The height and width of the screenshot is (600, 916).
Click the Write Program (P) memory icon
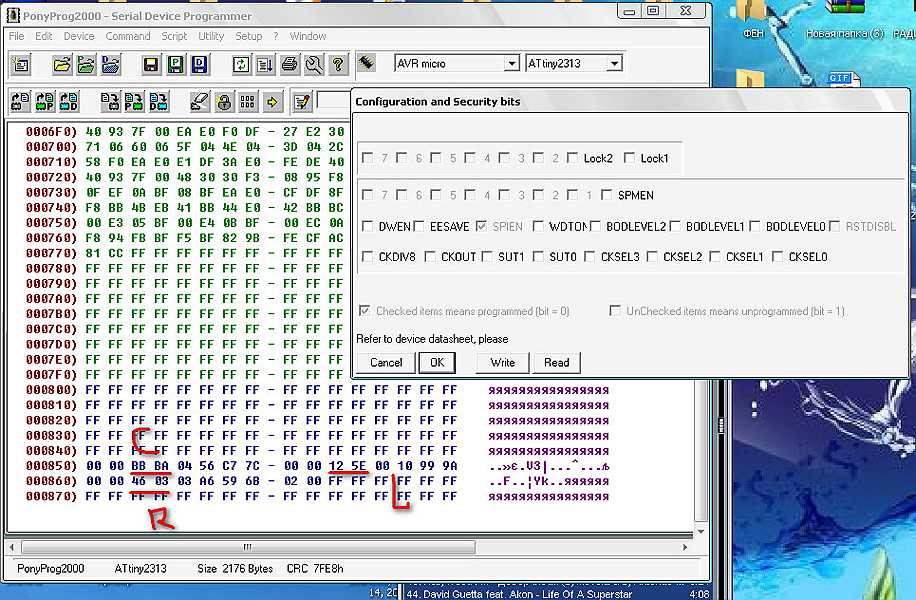click(x=134, y=102)
